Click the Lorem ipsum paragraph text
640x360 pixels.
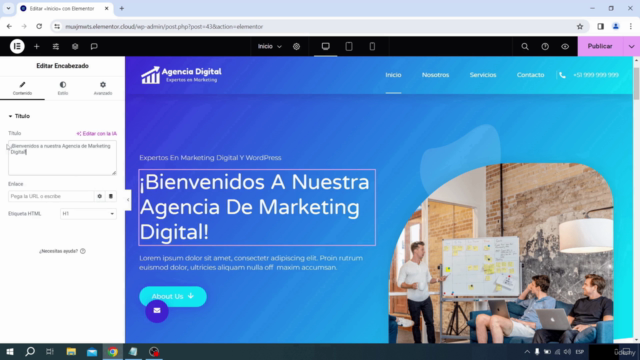tap(251, 263)
